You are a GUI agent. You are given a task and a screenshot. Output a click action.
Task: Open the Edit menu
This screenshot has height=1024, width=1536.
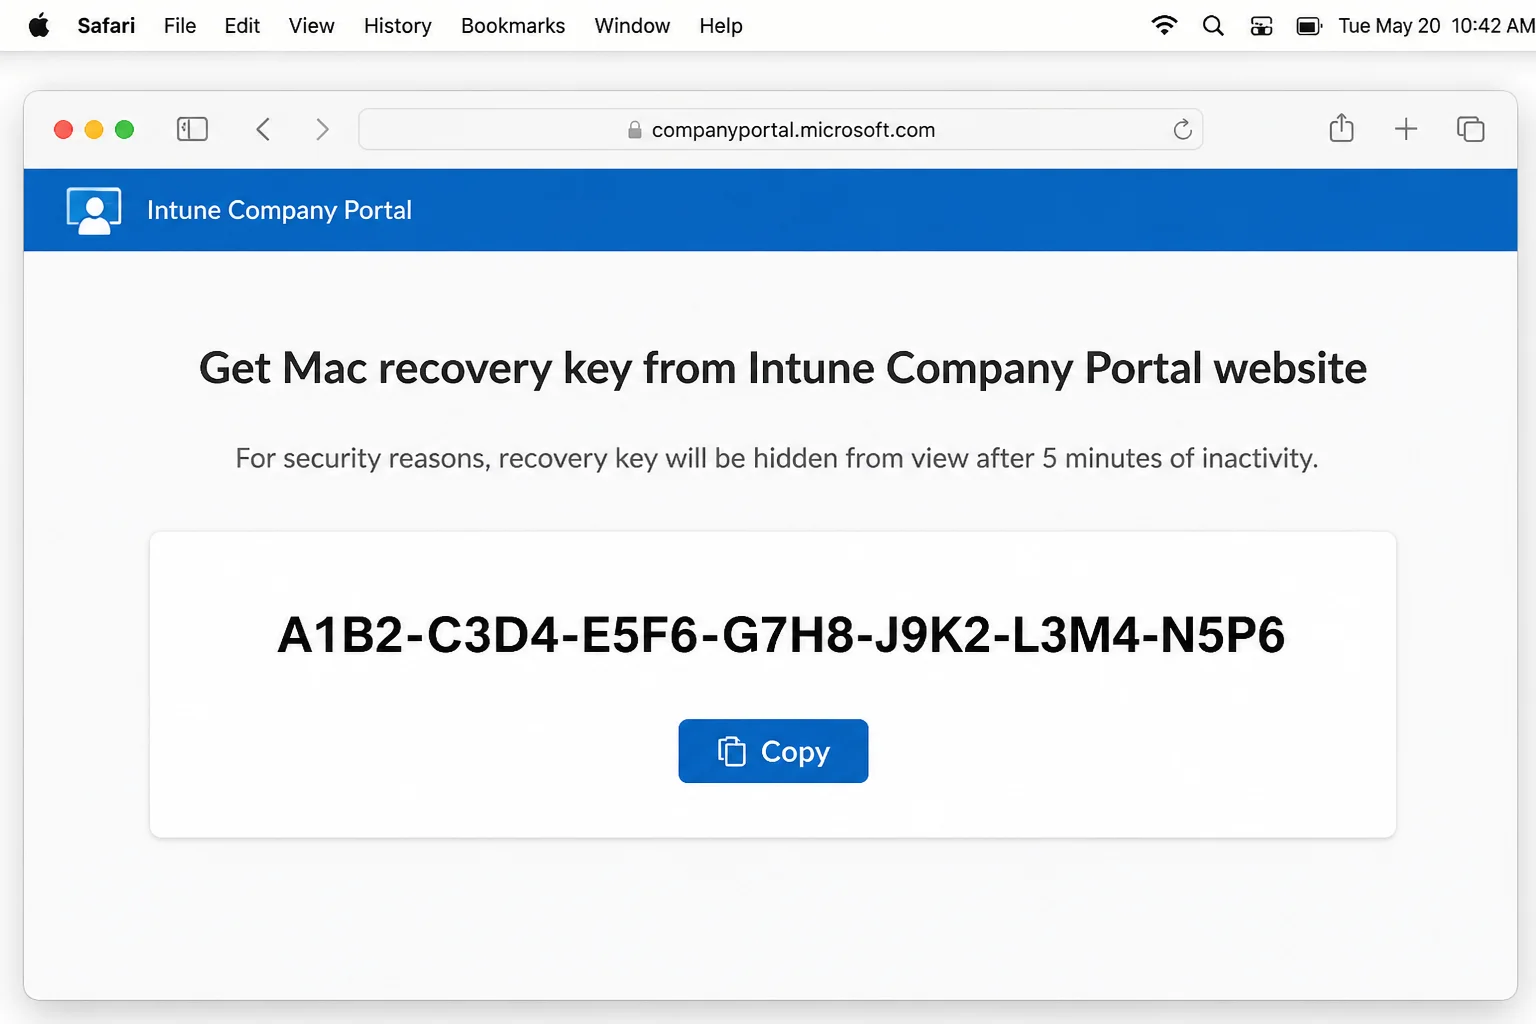[242, 25]
